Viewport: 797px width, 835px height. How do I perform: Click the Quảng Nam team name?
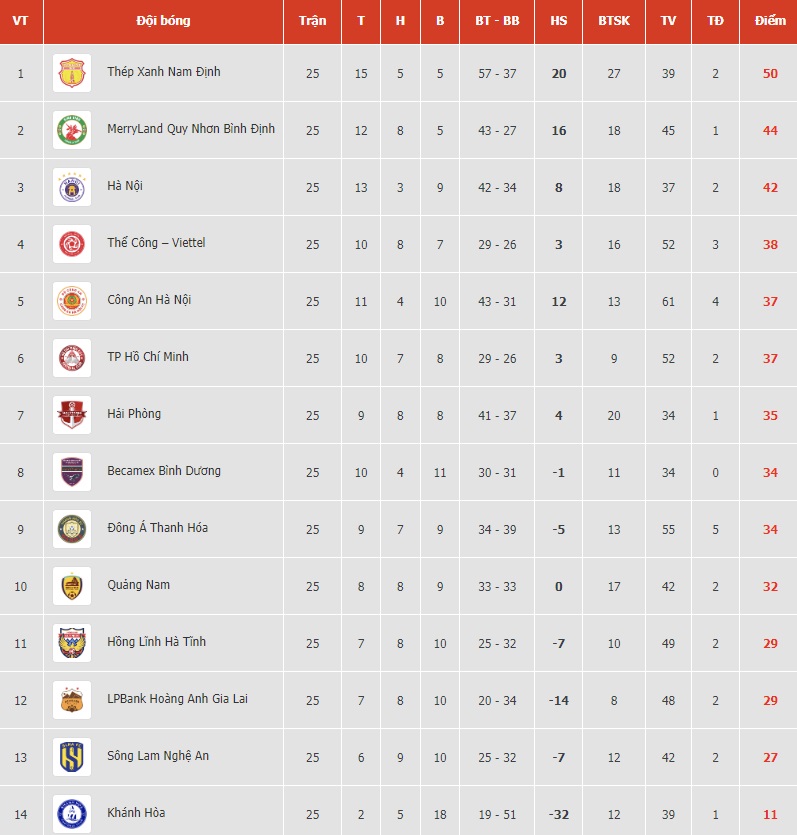click(138, 585)
